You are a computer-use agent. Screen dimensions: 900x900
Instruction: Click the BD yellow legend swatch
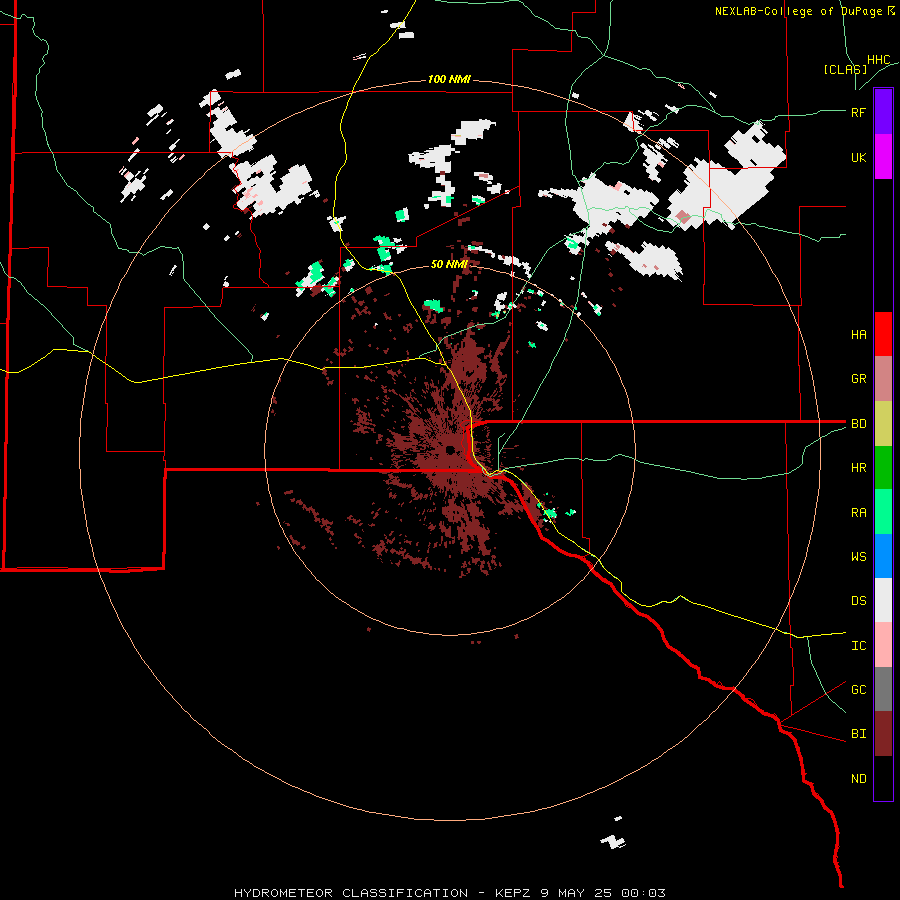coord(883,424)
